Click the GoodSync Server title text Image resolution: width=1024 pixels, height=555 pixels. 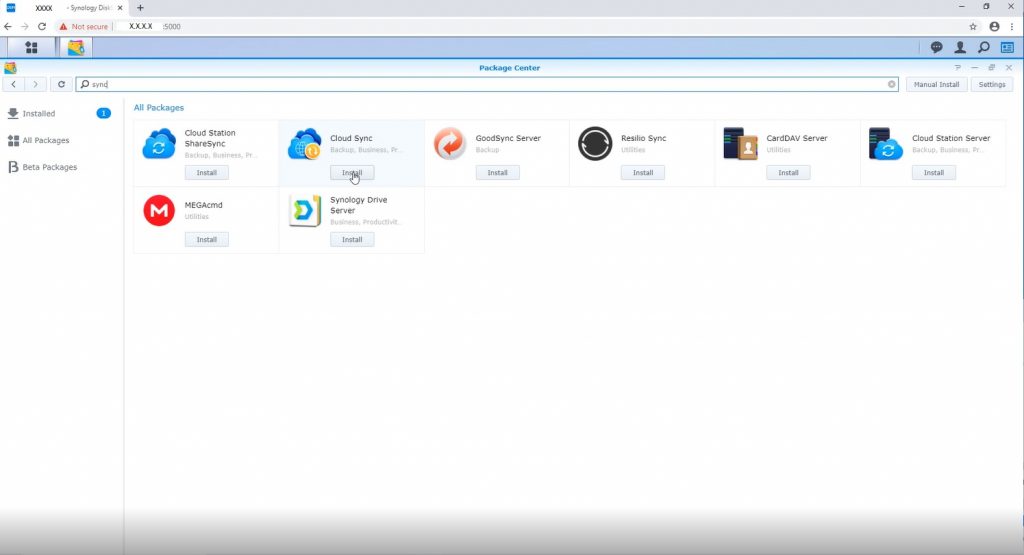pos(508,138)
